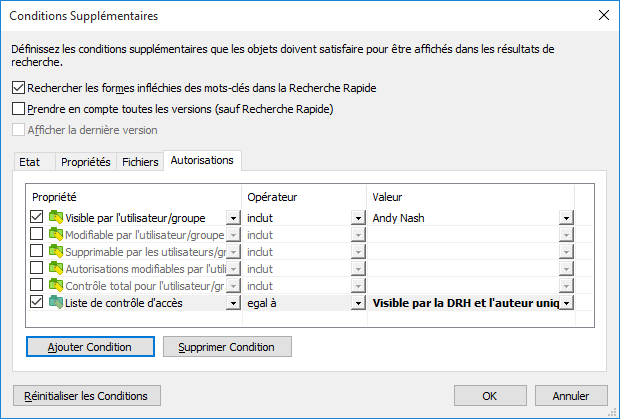
Task: Click the icon beside Contrôle total row
Action: 56,285
